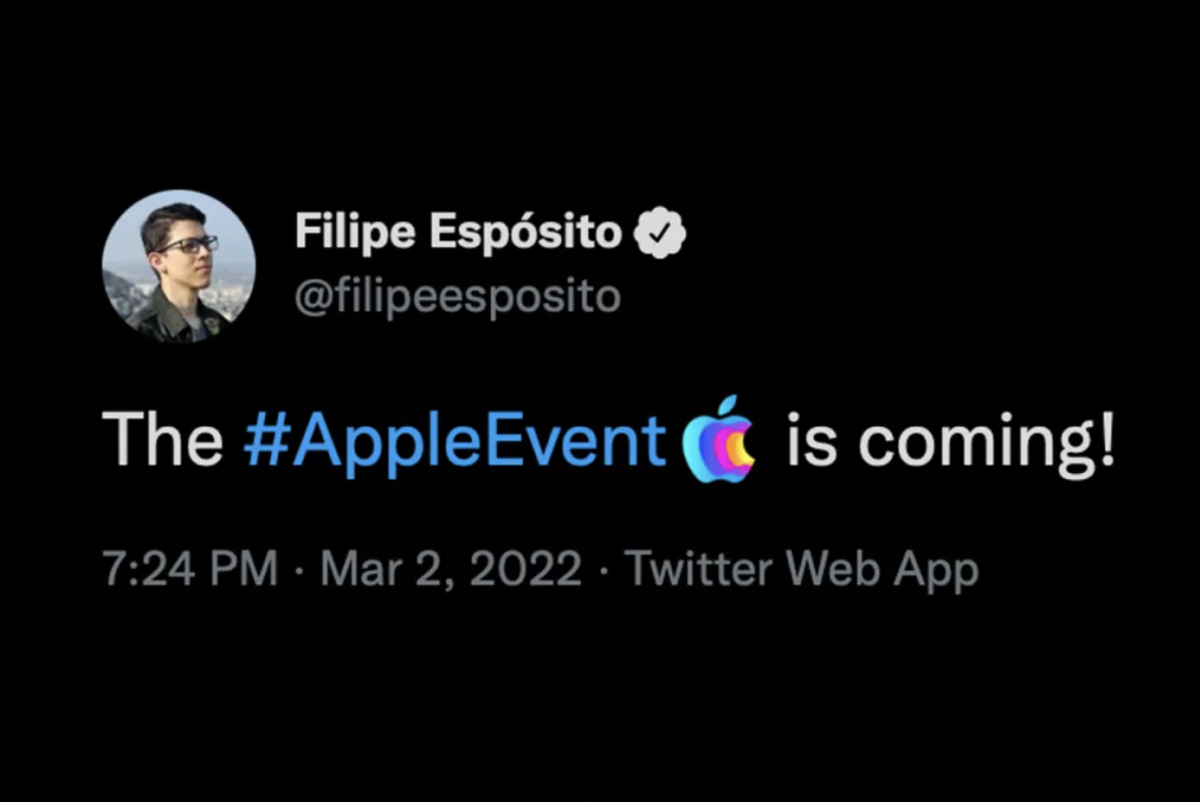Open the #AppleEvent hashtag
Viewport: 1200px width, 802px height.
click(454, 440)
